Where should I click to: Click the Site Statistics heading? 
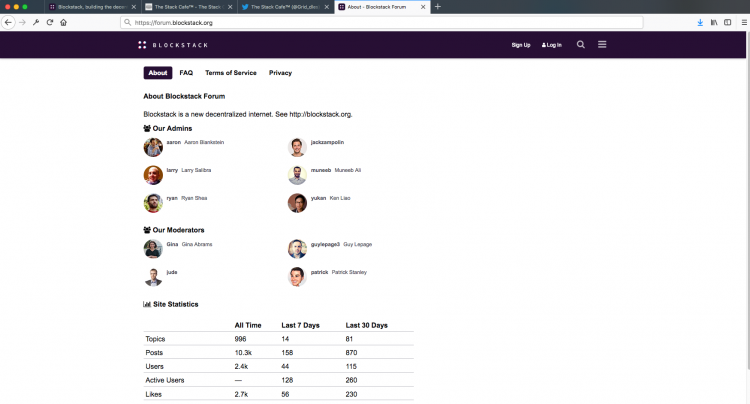click(171, 304)
